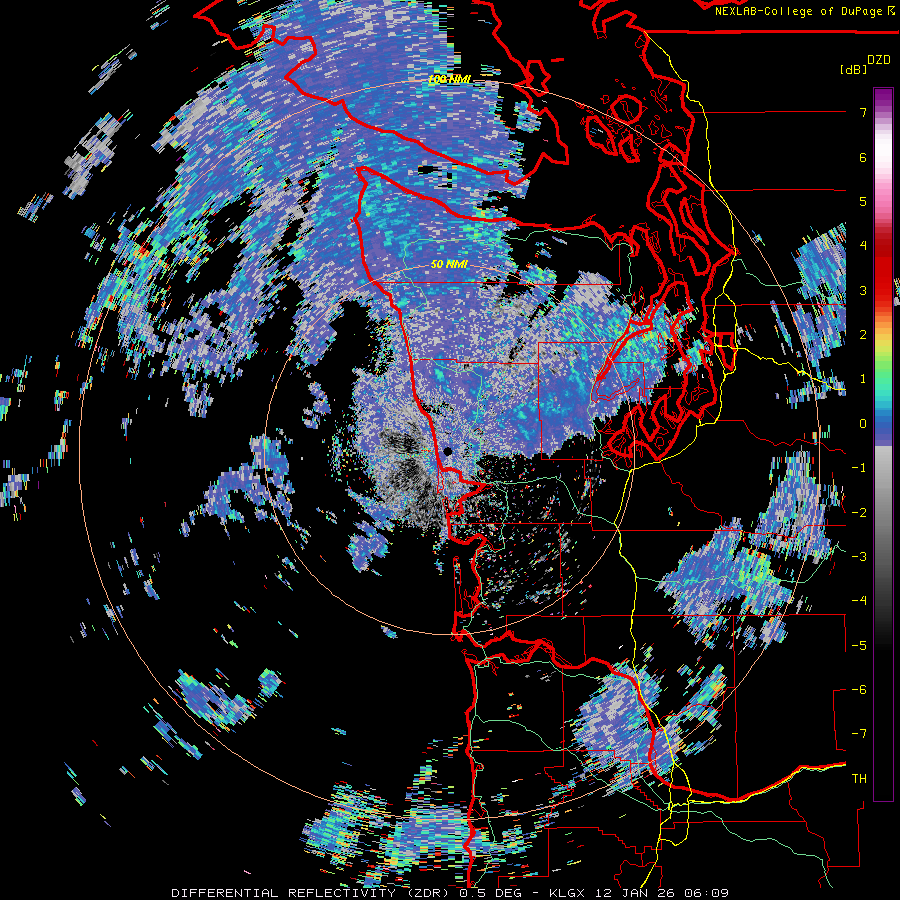900x900 pixels.
Task: Click the 5 tick label on scale
Action: click(x=863, y=201)
